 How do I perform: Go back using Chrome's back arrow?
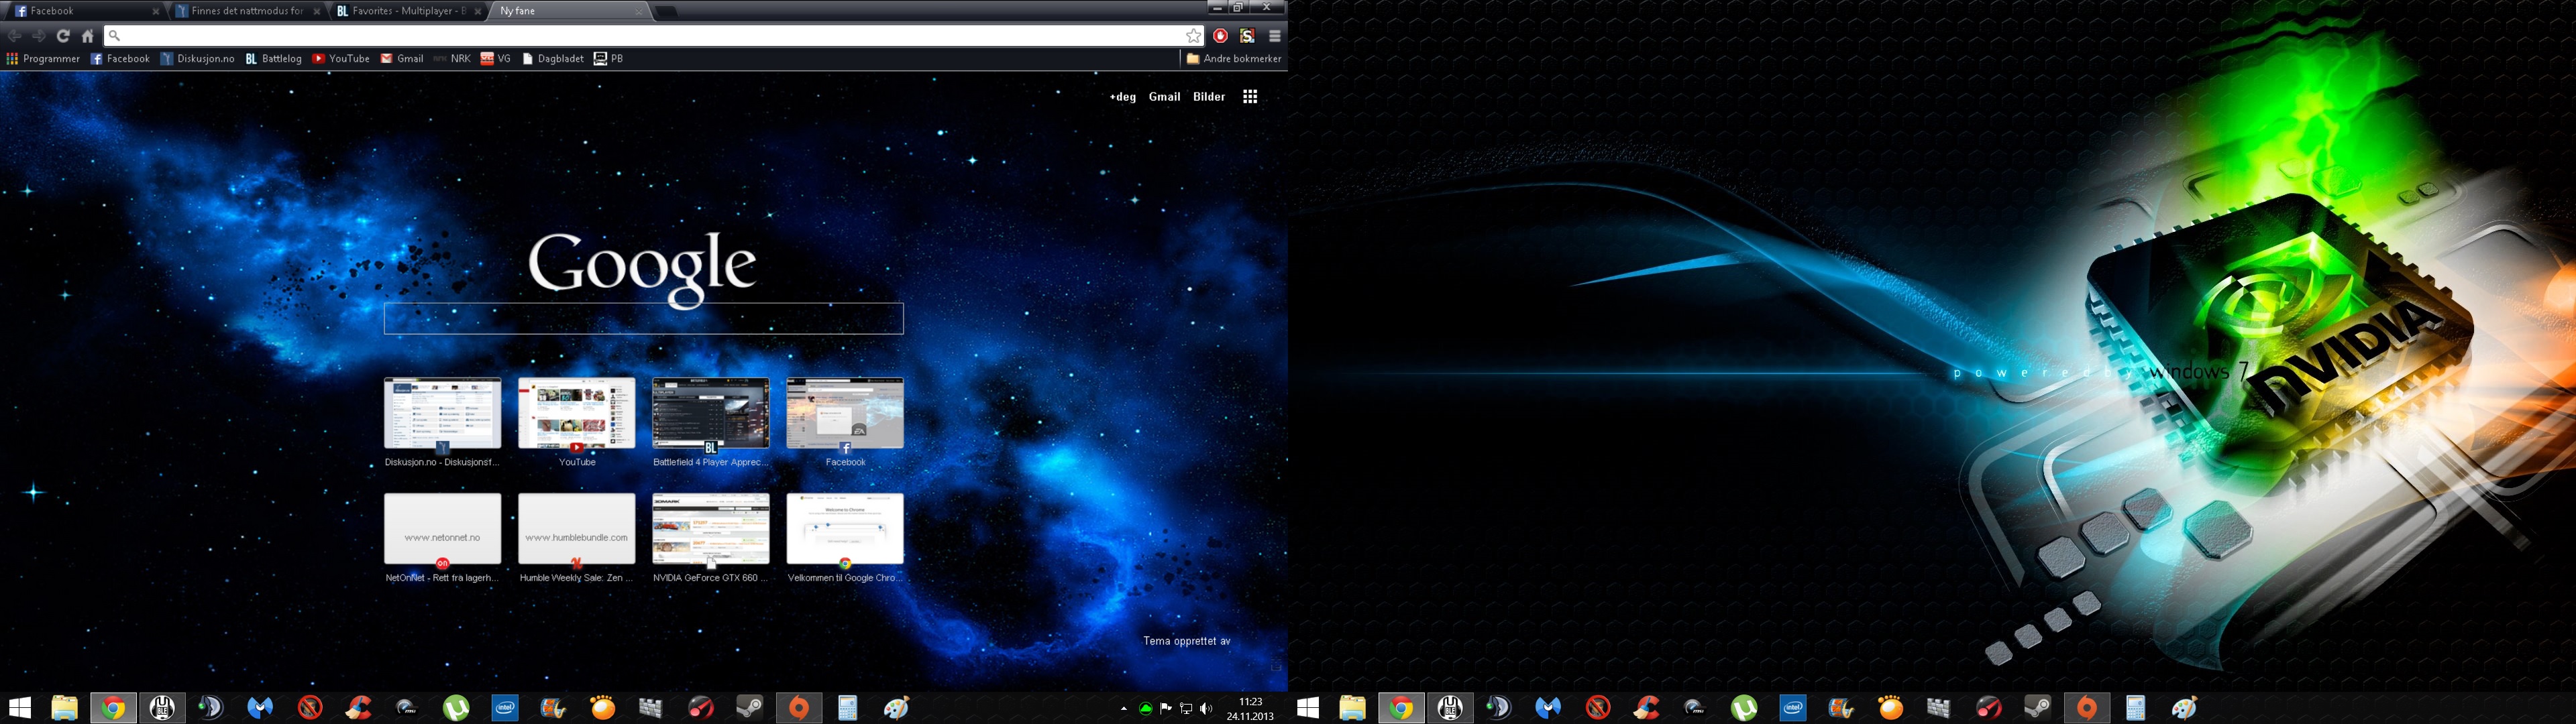[x=15, y=36]
